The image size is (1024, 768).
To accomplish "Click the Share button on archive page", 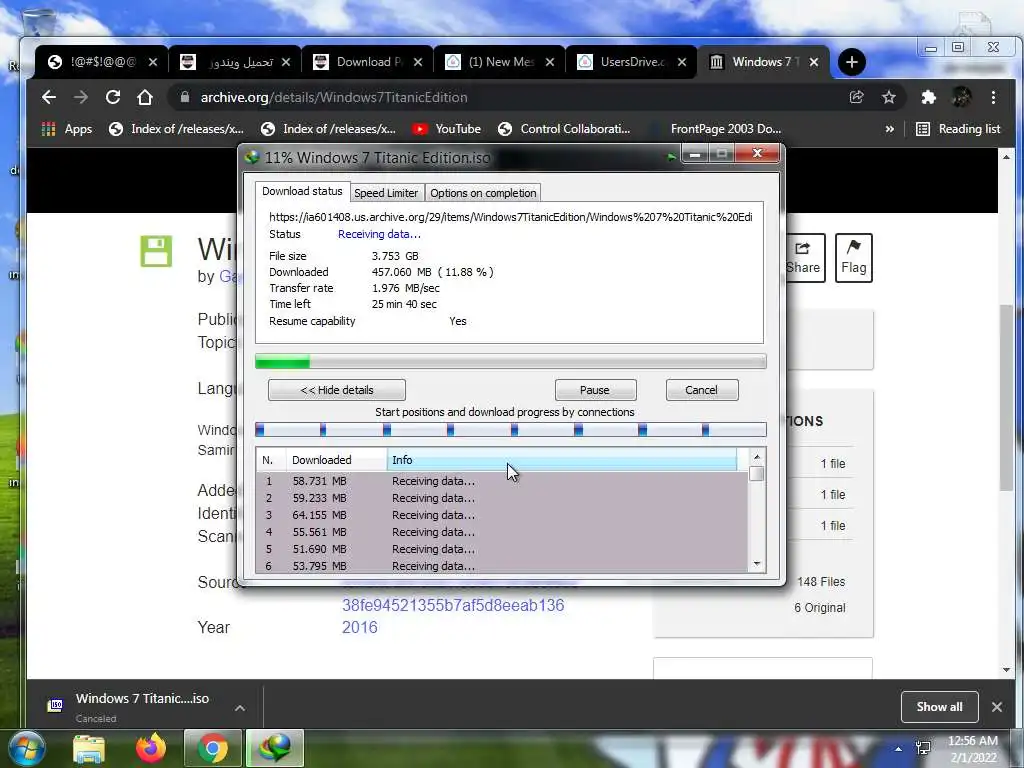I will point(803,258).
